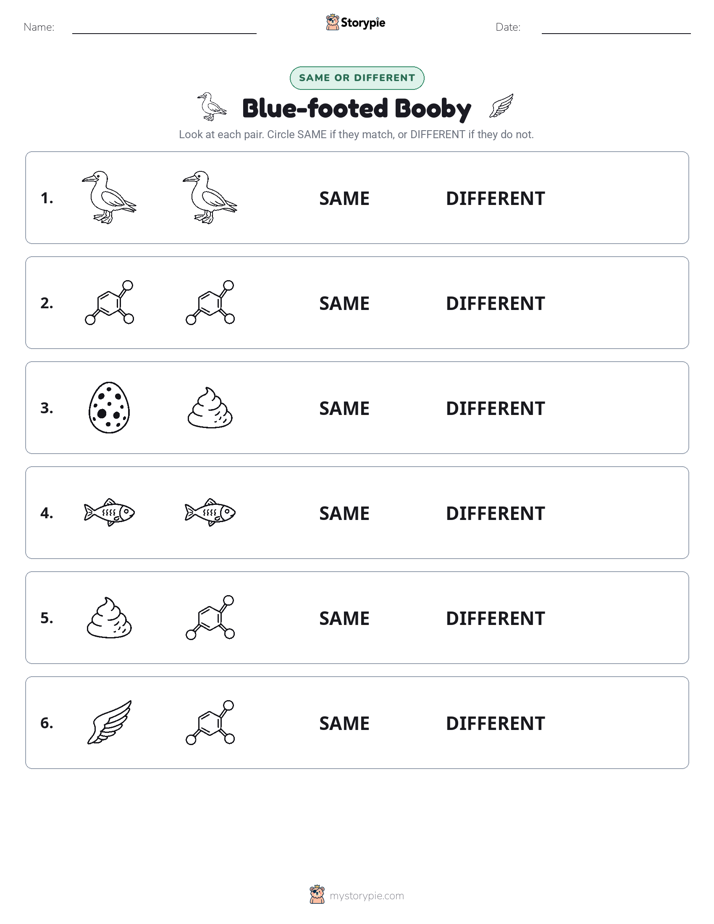Click the molecule icon in row 5
This screenshot has height=924, width=714.
click(210, 618)
